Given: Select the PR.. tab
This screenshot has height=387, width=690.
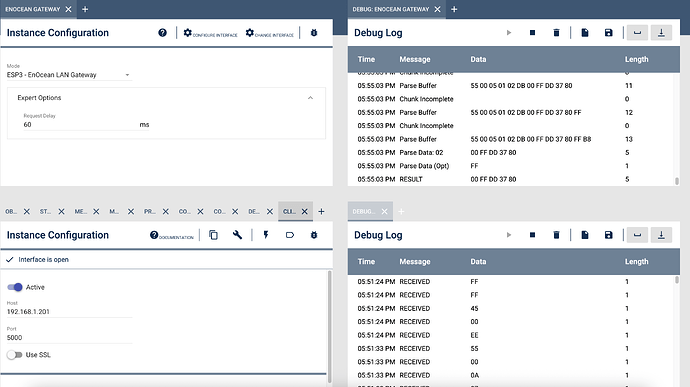Looking at the screenshot, I should tap(150, 212).
